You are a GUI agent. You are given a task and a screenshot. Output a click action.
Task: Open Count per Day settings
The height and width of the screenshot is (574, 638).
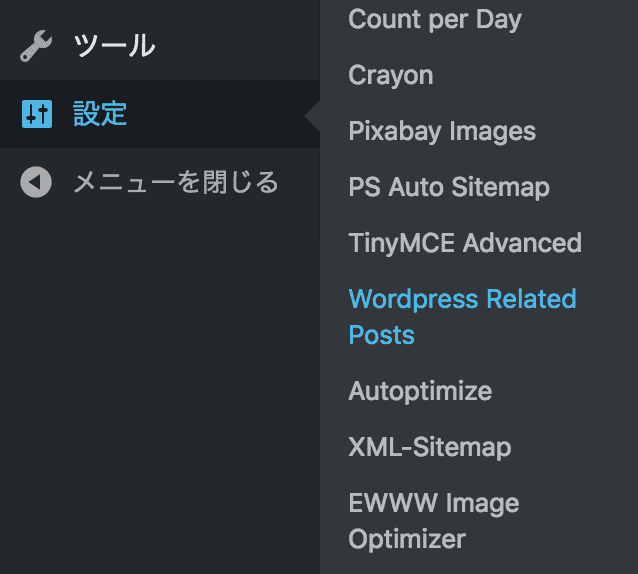pos(434,19)
